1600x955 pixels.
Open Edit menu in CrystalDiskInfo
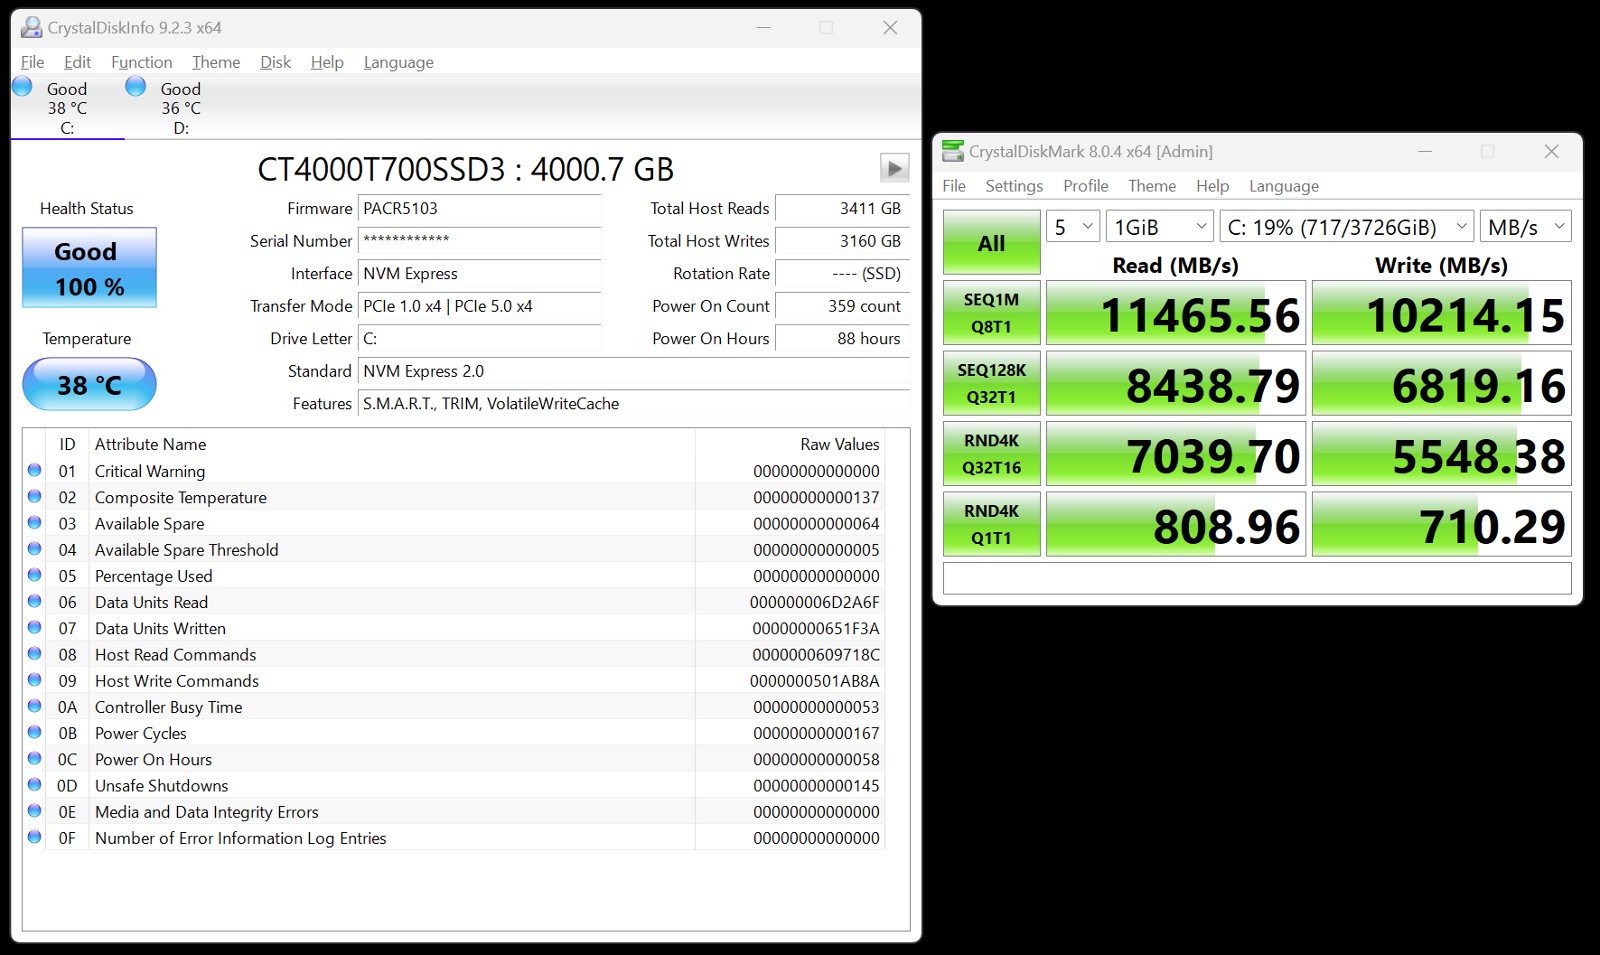(77, 62)
